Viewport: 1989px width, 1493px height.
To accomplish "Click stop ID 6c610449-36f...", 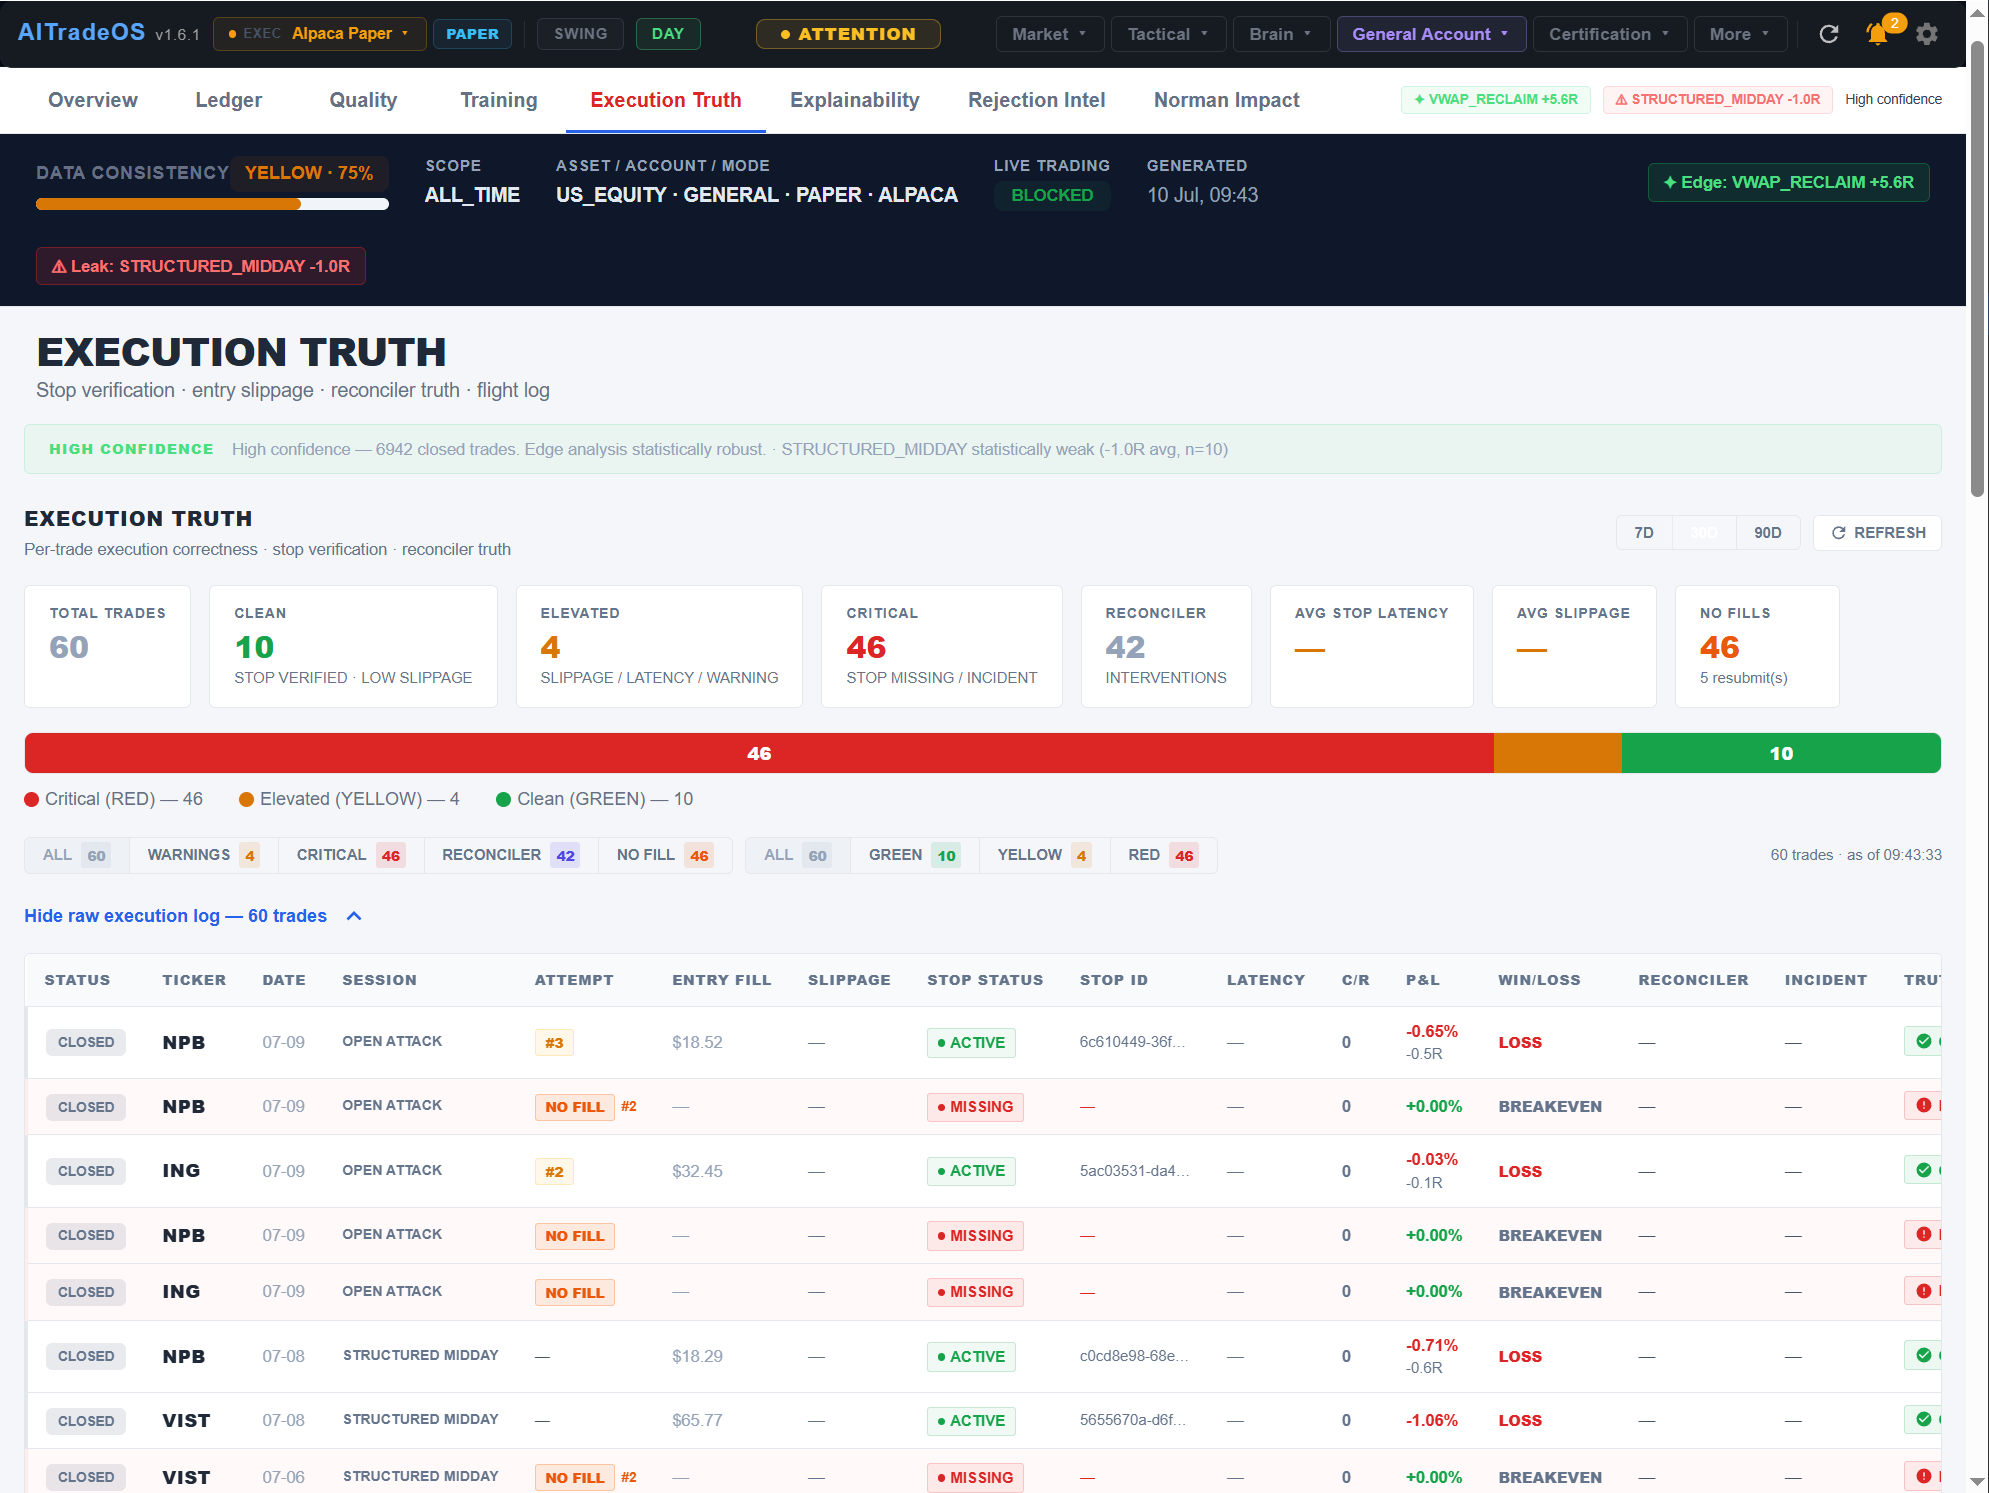I will point(1132,1042).
